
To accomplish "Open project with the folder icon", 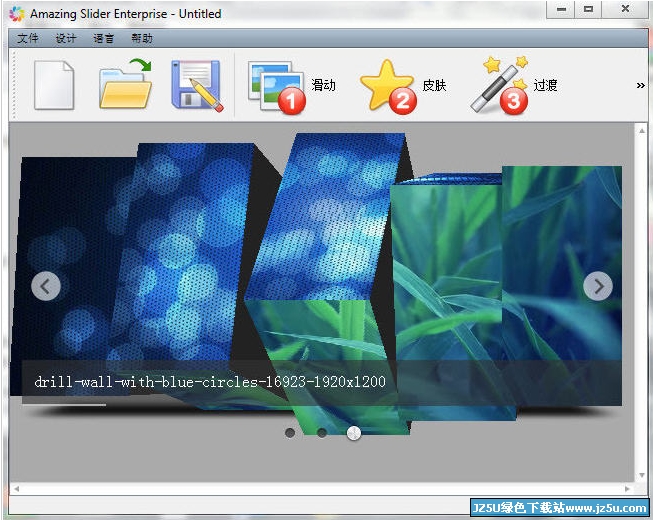I will [125, 84].
